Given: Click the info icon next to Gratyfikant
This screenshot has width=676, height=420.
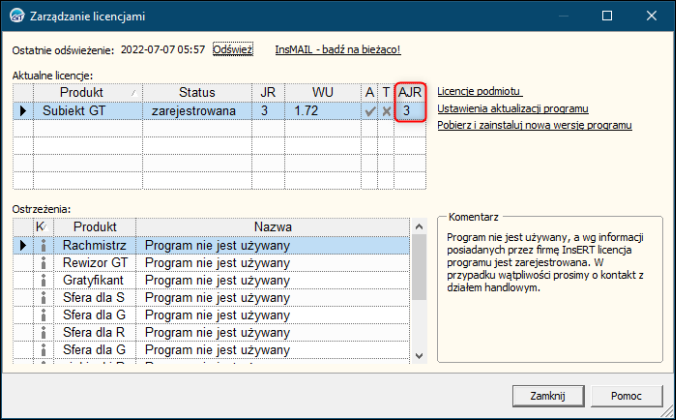Looking at the screenshot, I should (43, 280).
